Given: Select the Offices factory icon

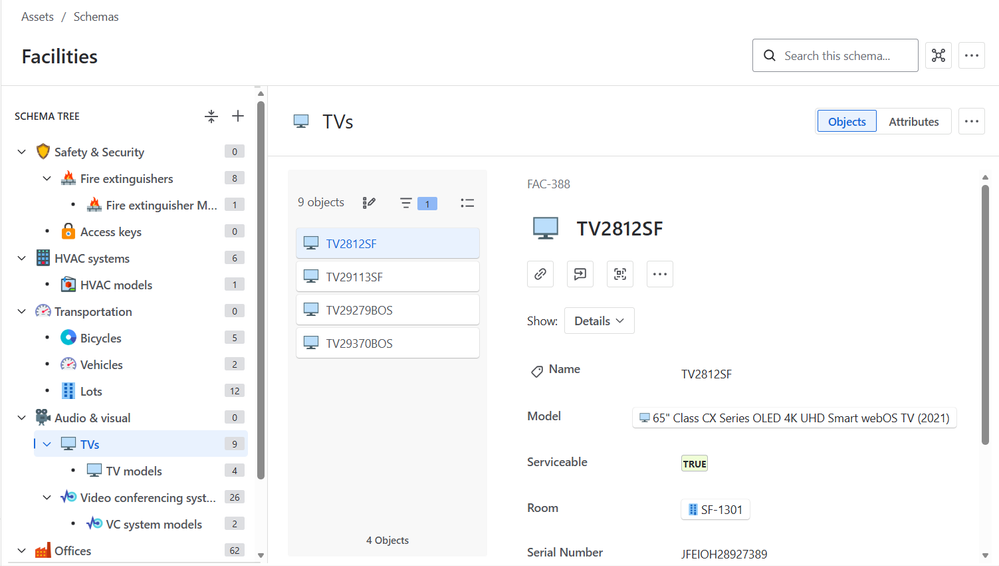Looking at the screenshot, I should 43,551.
